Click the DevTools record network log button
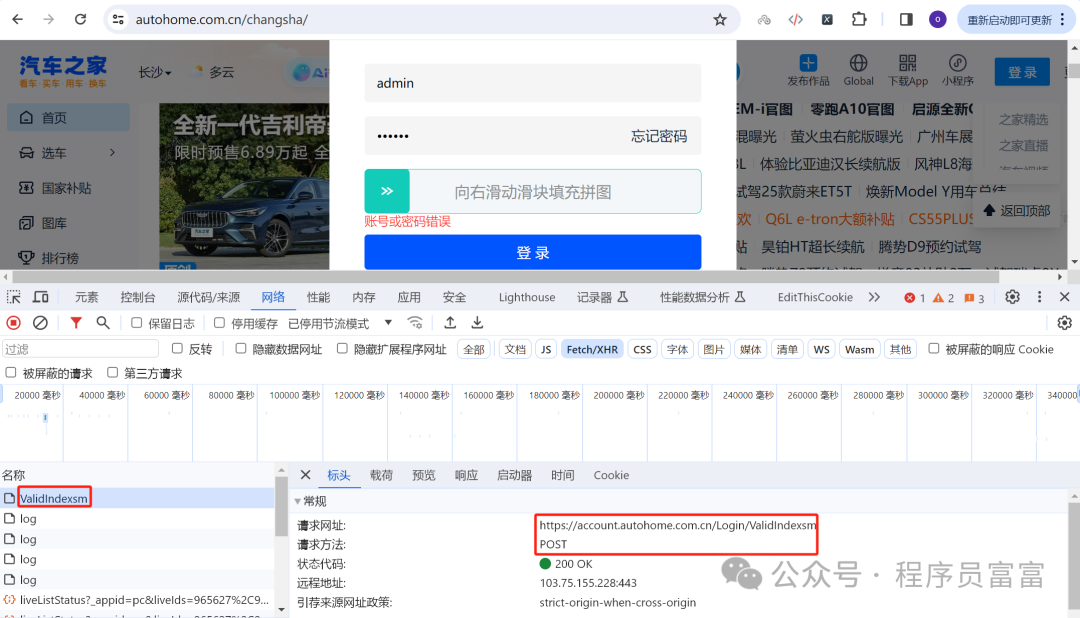This screenshot has width=1080, height=618. [x=13, y=322]
